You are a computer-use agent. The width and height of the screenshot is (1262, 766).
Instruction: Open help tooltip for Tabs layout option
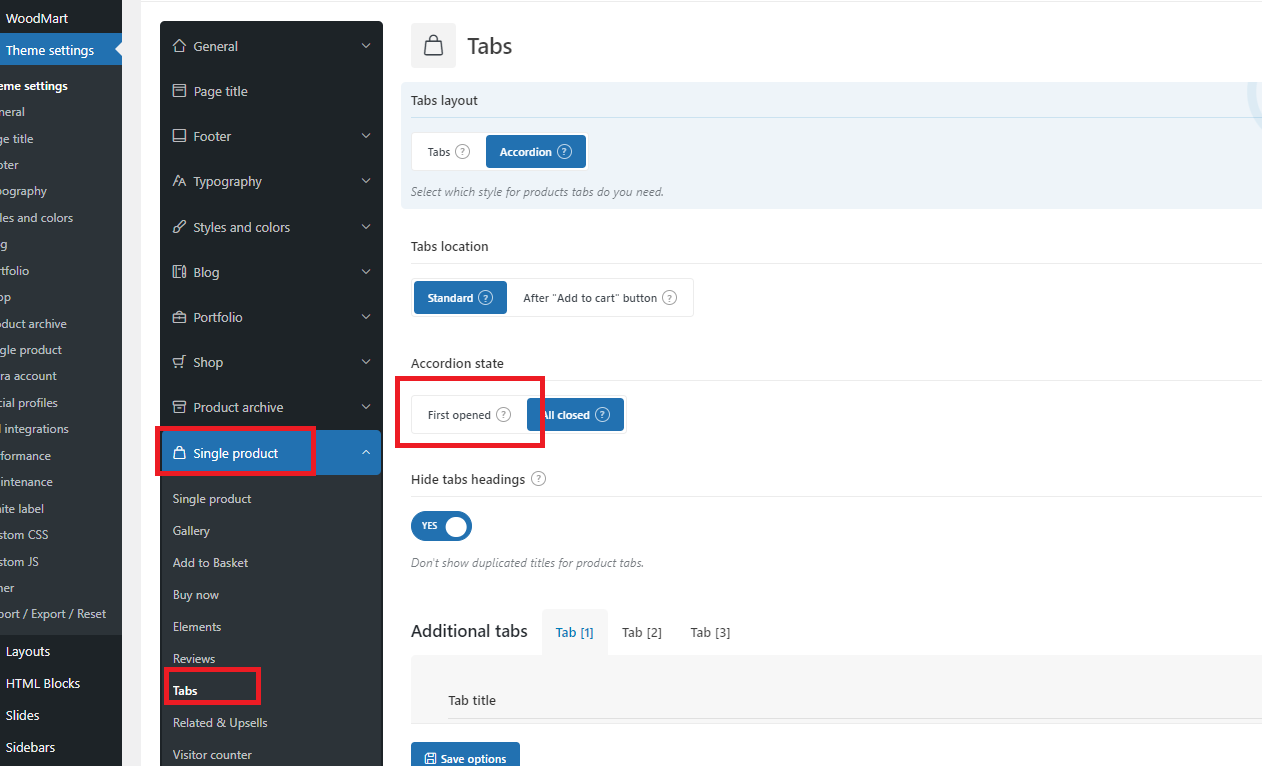[462, 152]
